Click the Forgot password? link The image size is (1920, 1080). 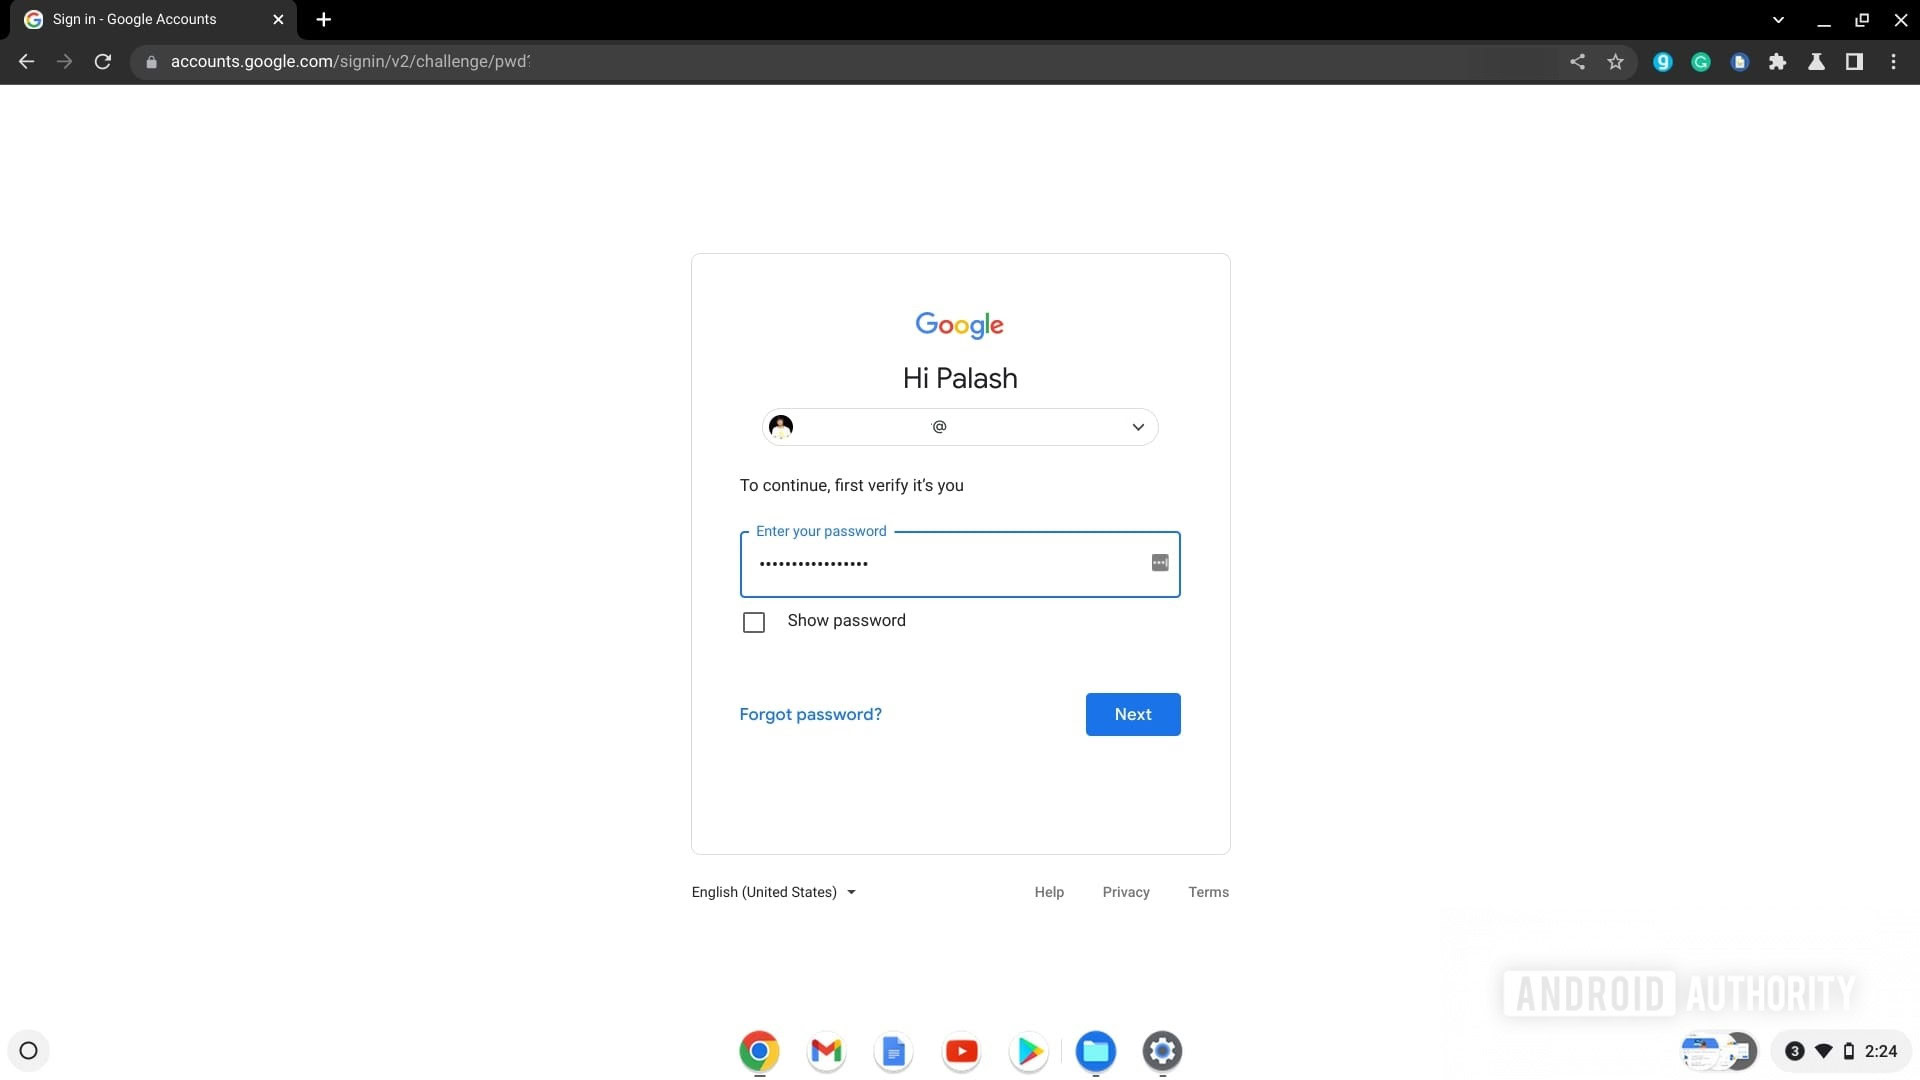(x=810, y=714)
